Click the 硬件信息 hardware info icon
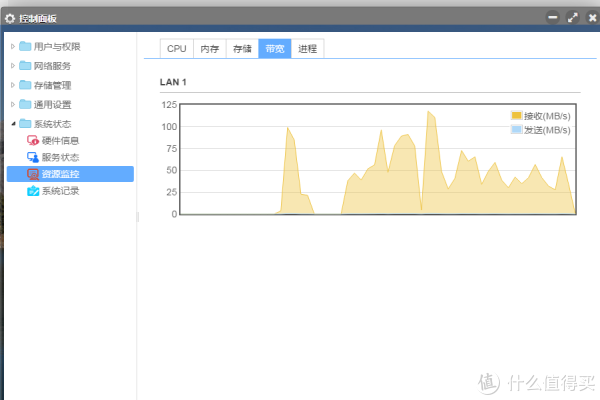This screenshot has width=600, height=400. (x=33, y=141)
